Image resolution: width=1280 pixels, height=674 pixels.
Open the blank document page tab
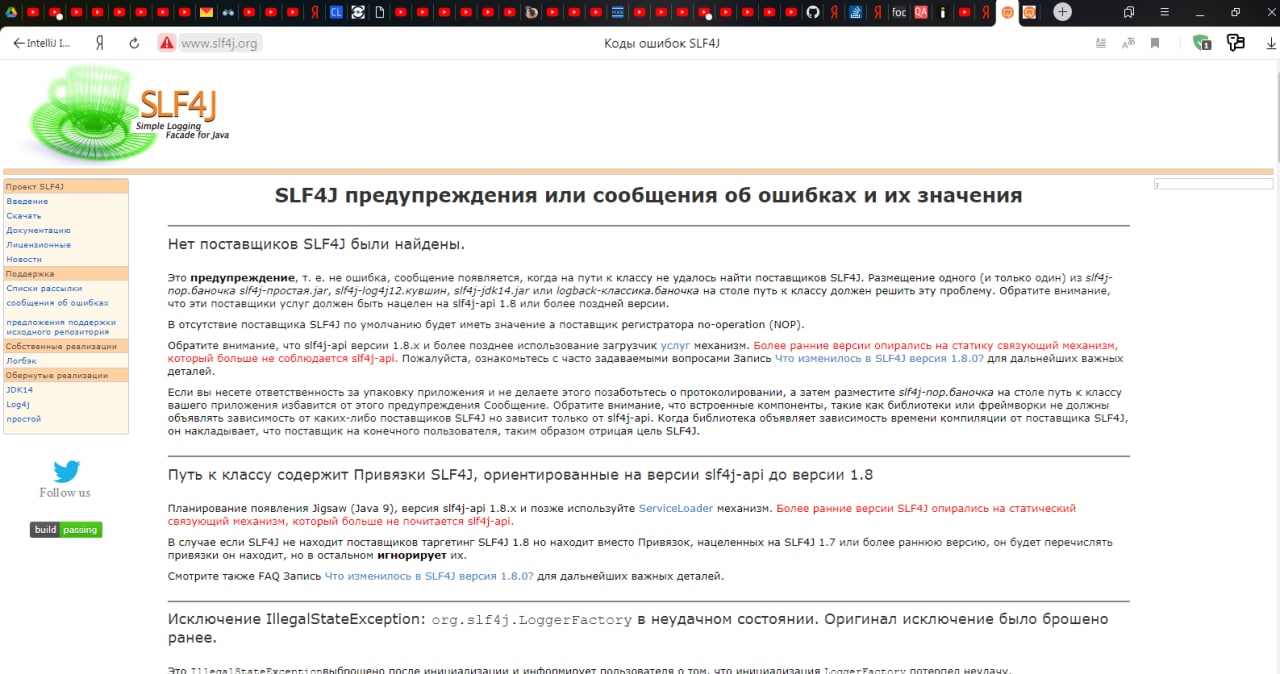click(x=380, y=12)
